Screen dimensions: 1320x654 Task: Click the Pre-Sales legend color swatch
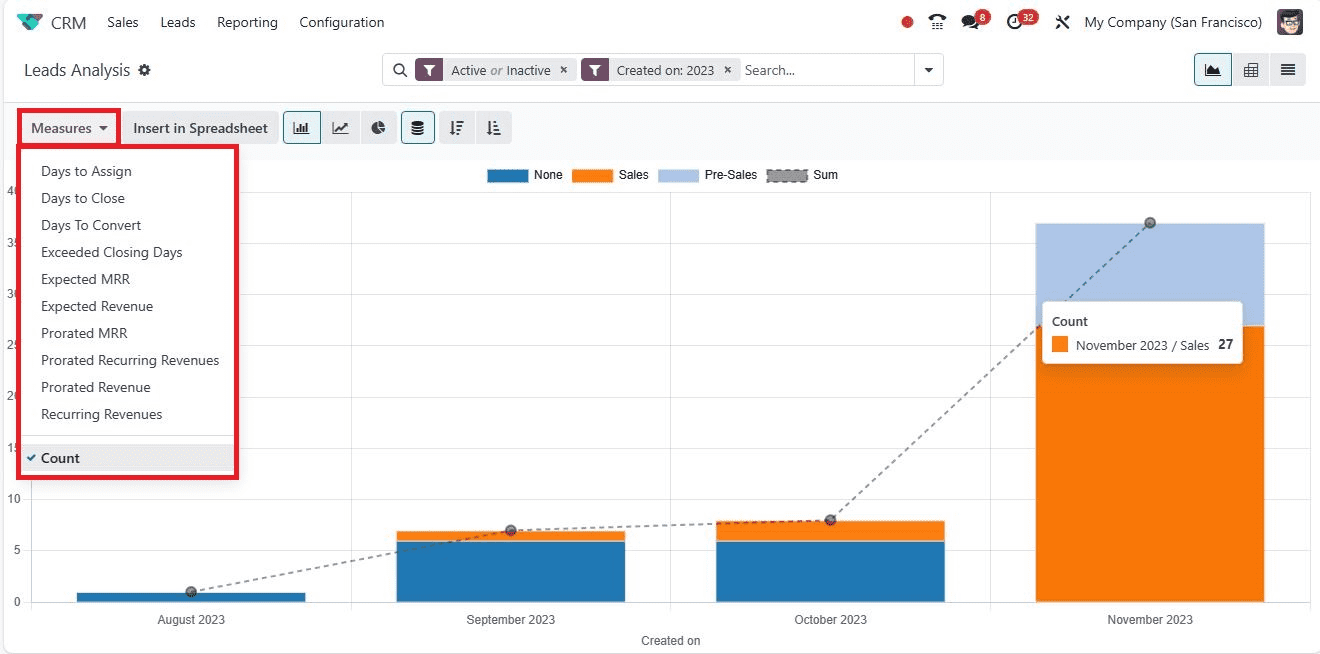pos(677,175)
